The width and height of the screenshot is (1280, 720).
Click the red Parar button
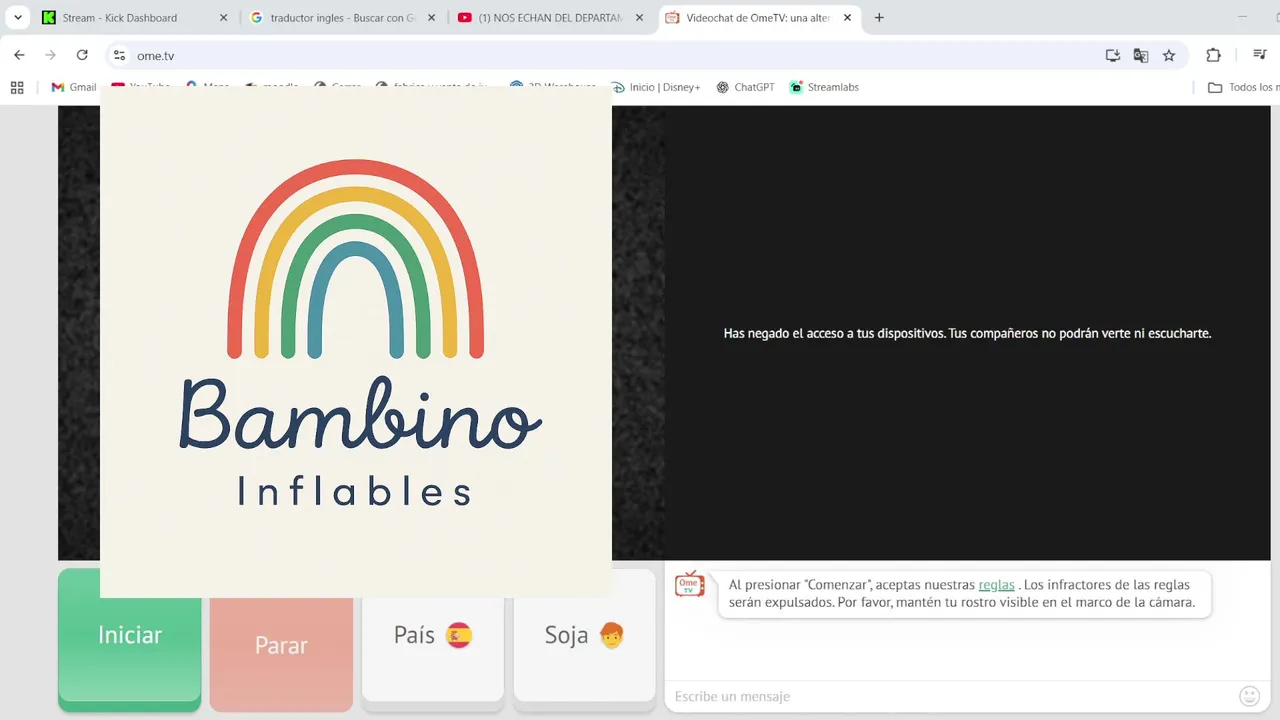(281, 645)
